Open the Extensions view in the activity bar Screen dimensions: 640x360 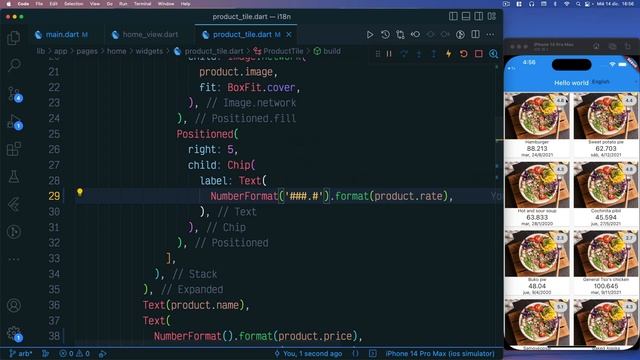click(14, 149)
